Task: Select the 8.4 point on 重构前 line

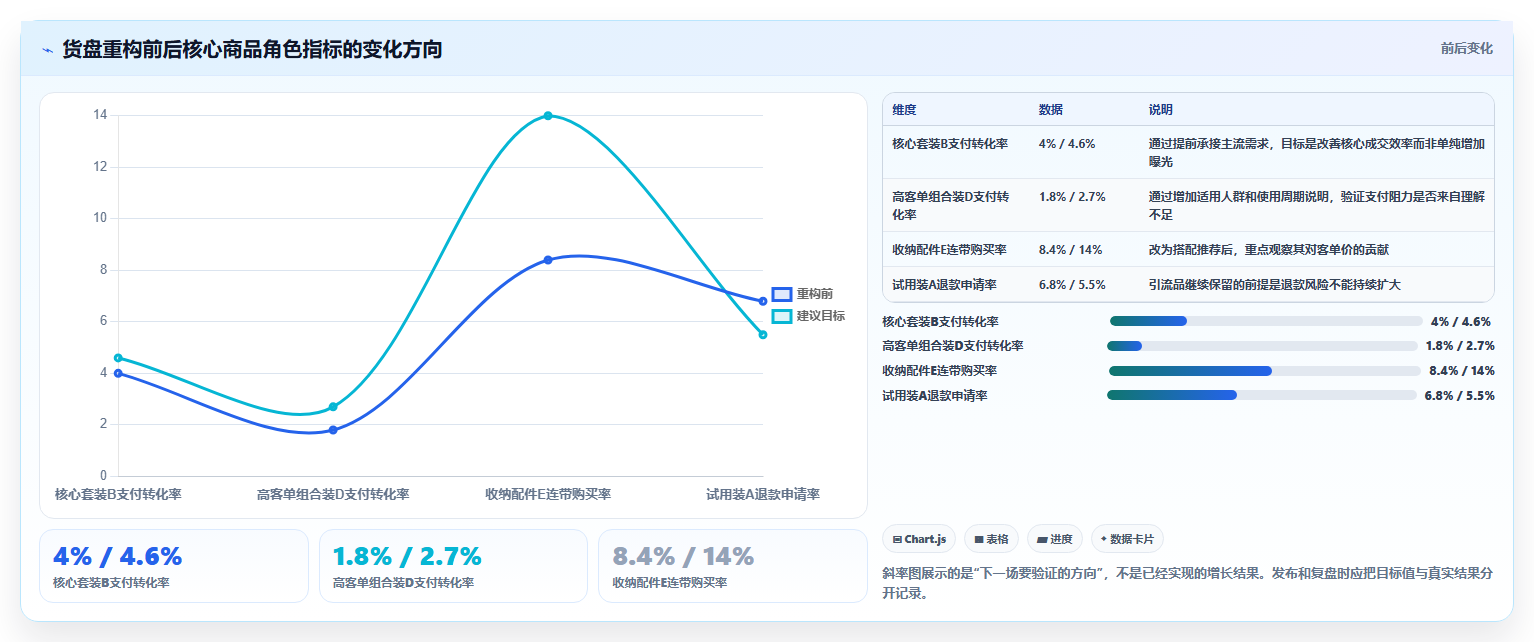Action: [x=548, y=260]
